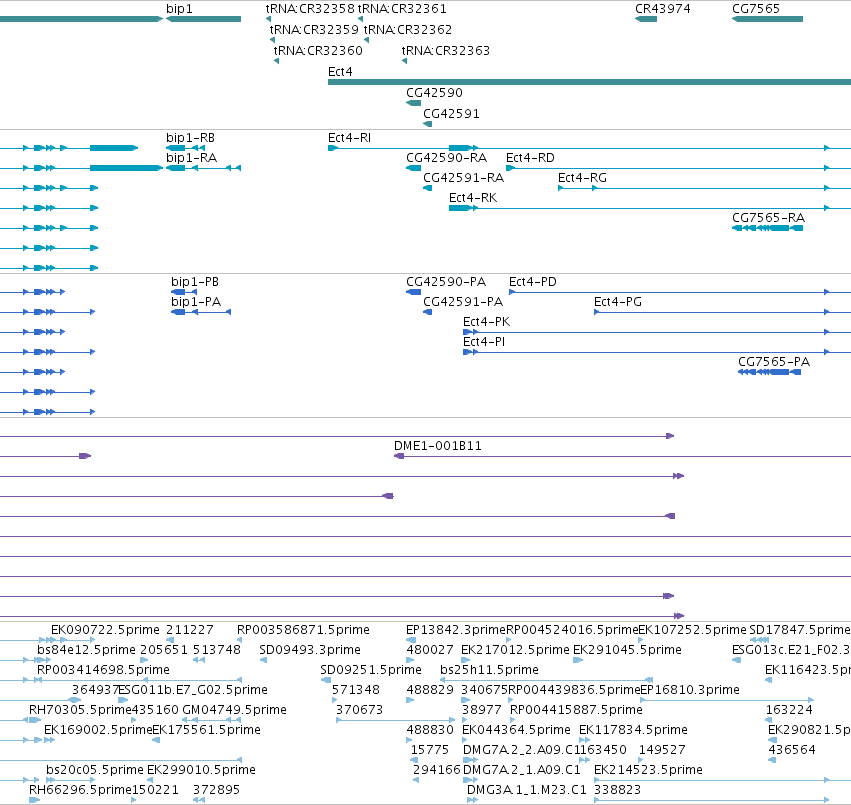Choose EST RP004439836.5prime

tap(574, 690)
